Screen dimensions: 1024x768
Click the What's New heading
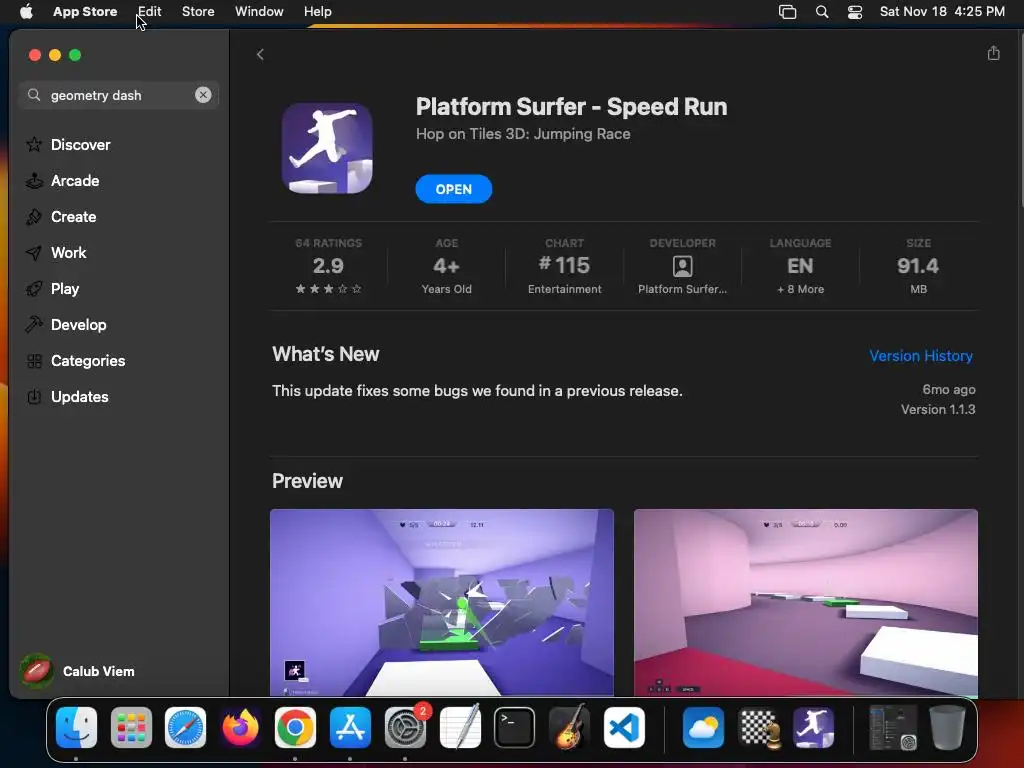325,354
